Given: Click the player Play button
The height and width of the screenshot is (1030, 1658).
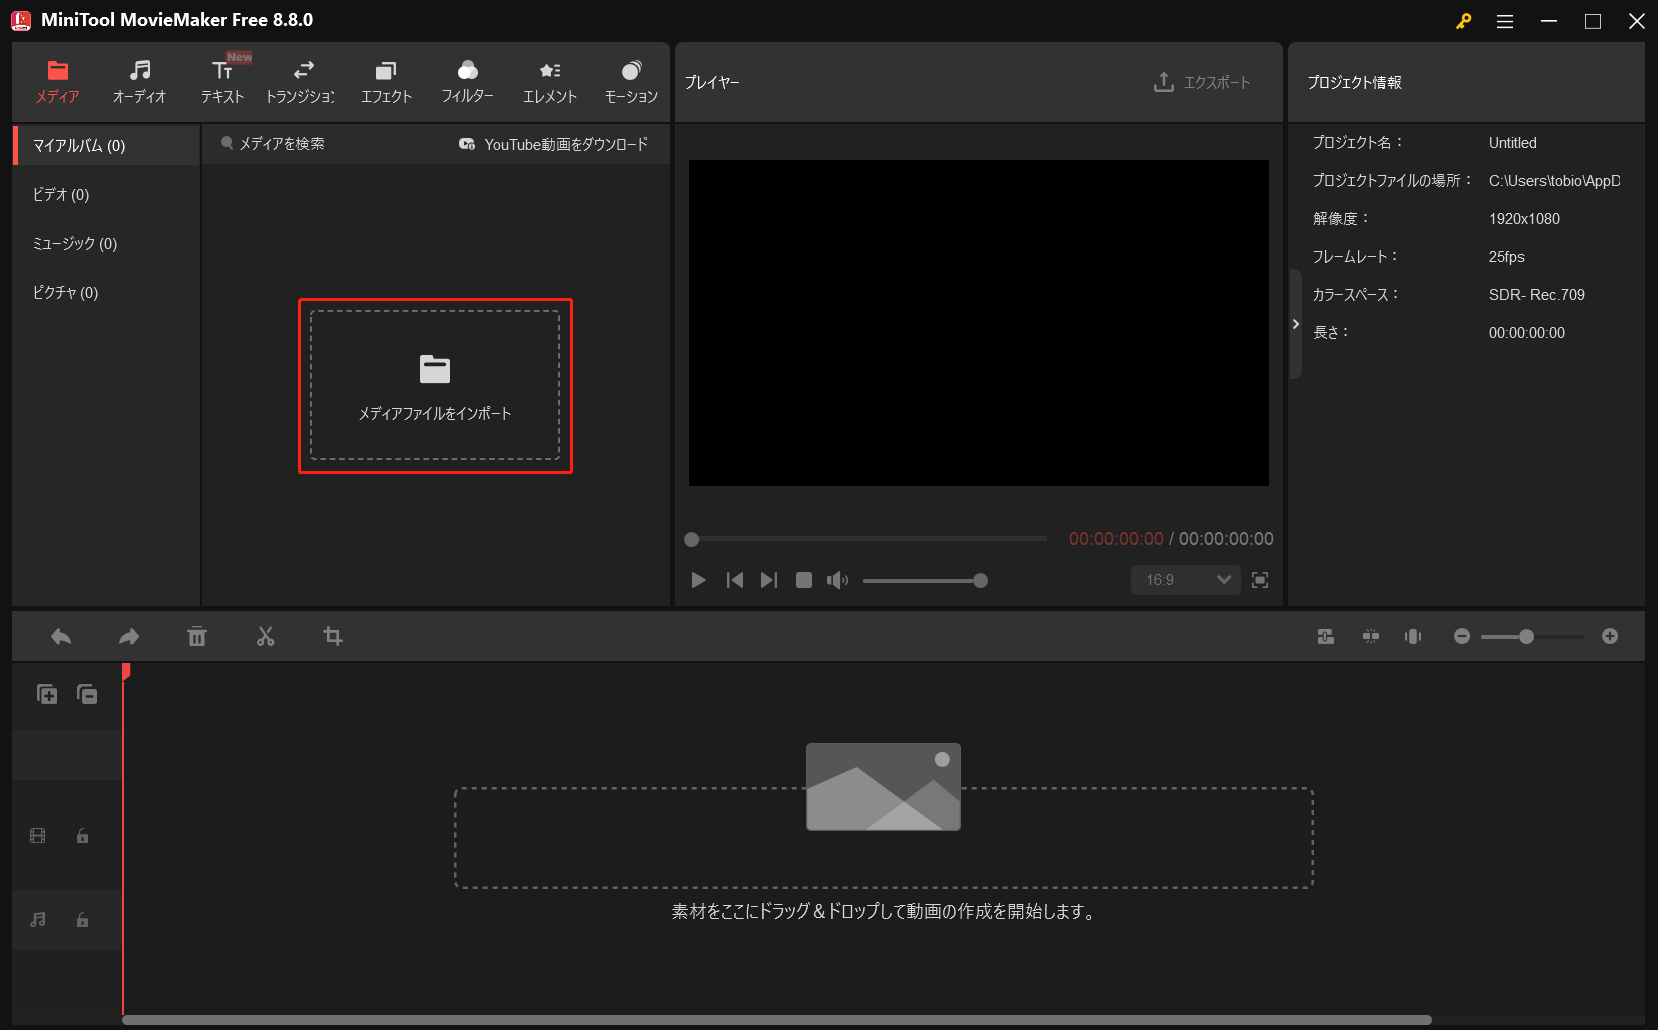Looking at the screenshot, I should click(698, 580).
